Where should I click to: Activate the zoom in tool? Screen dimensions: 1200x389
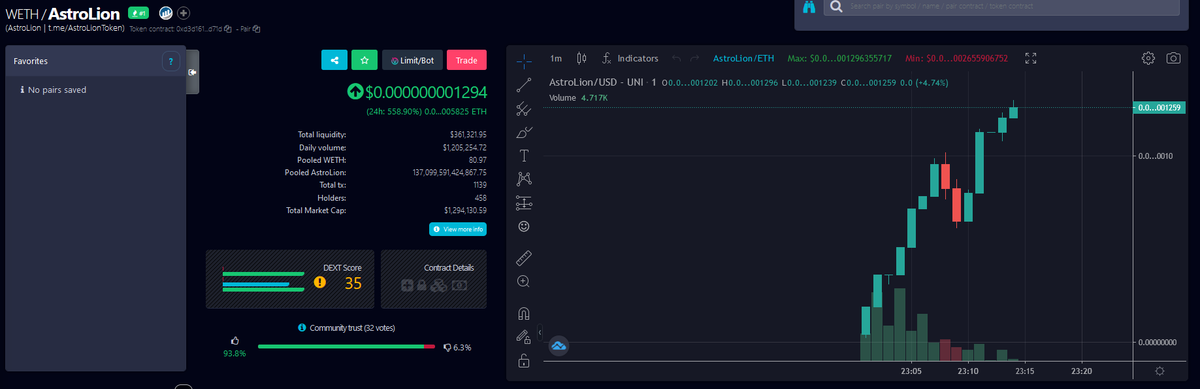(x=524, y=282)
